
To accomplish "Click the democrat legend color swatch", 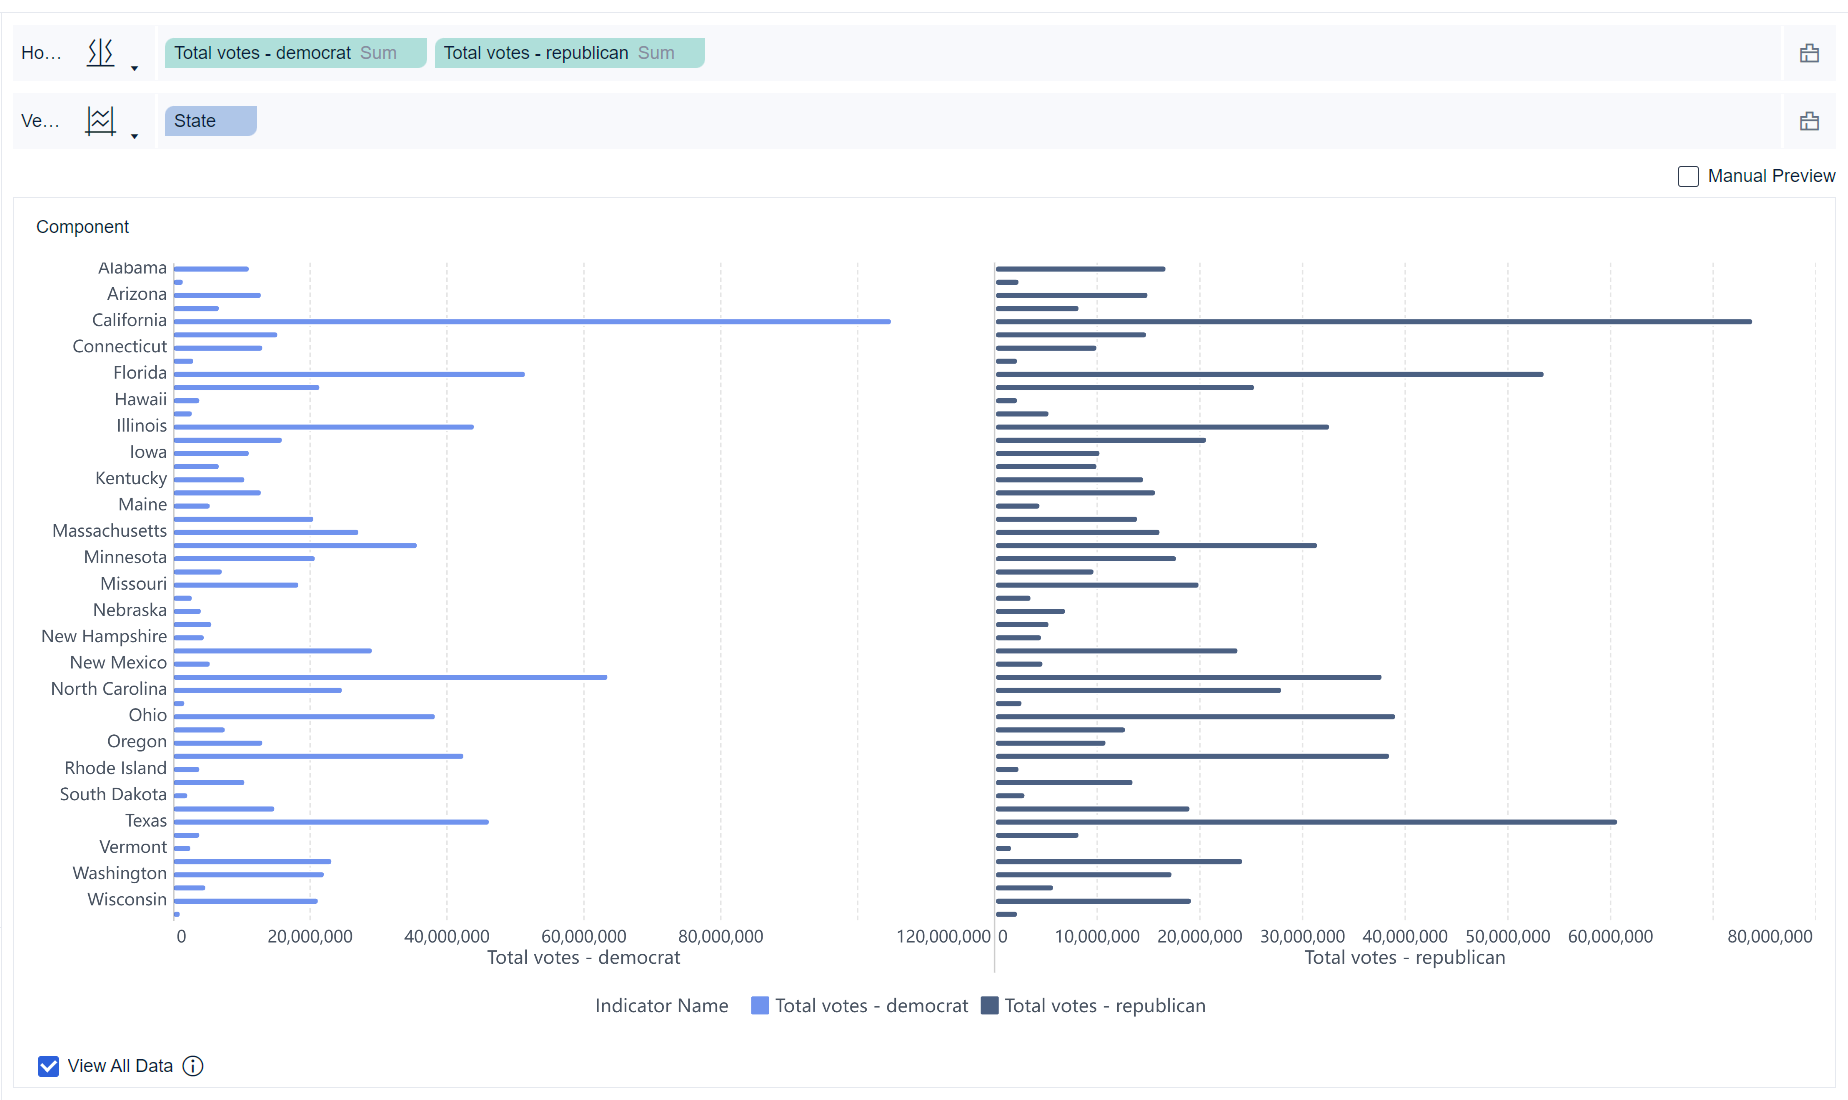I will [760, 1005].
